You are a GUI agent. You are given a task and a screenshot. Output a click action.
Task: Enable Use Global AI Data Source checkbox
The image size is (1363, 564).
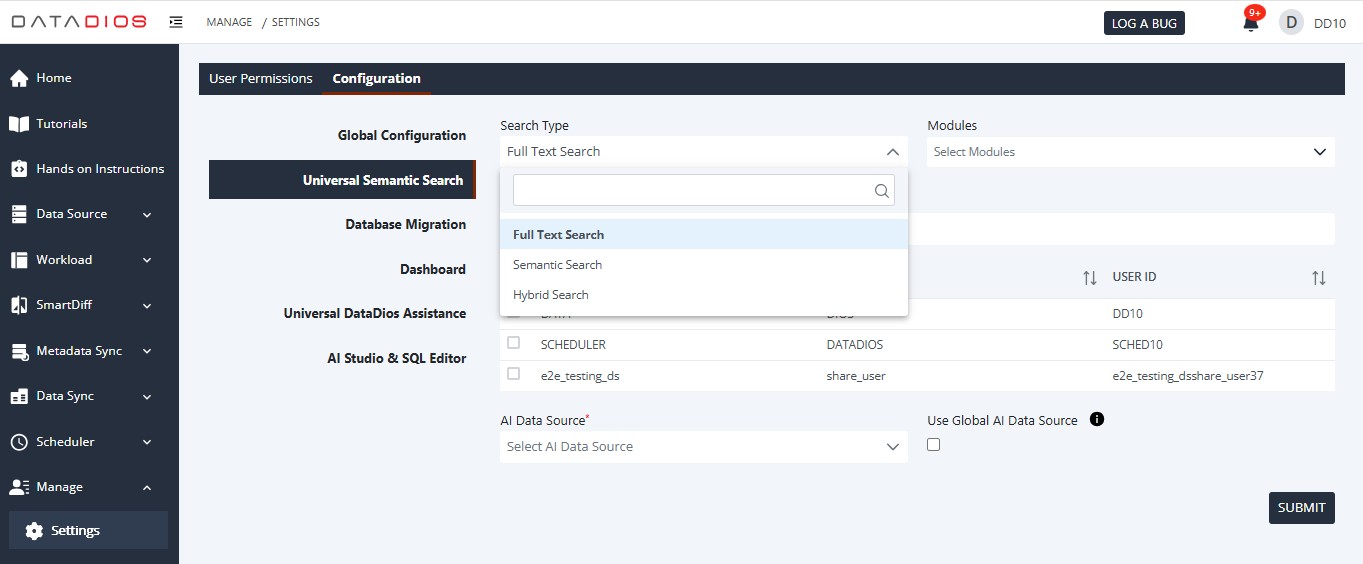click(x=934, y=445)
